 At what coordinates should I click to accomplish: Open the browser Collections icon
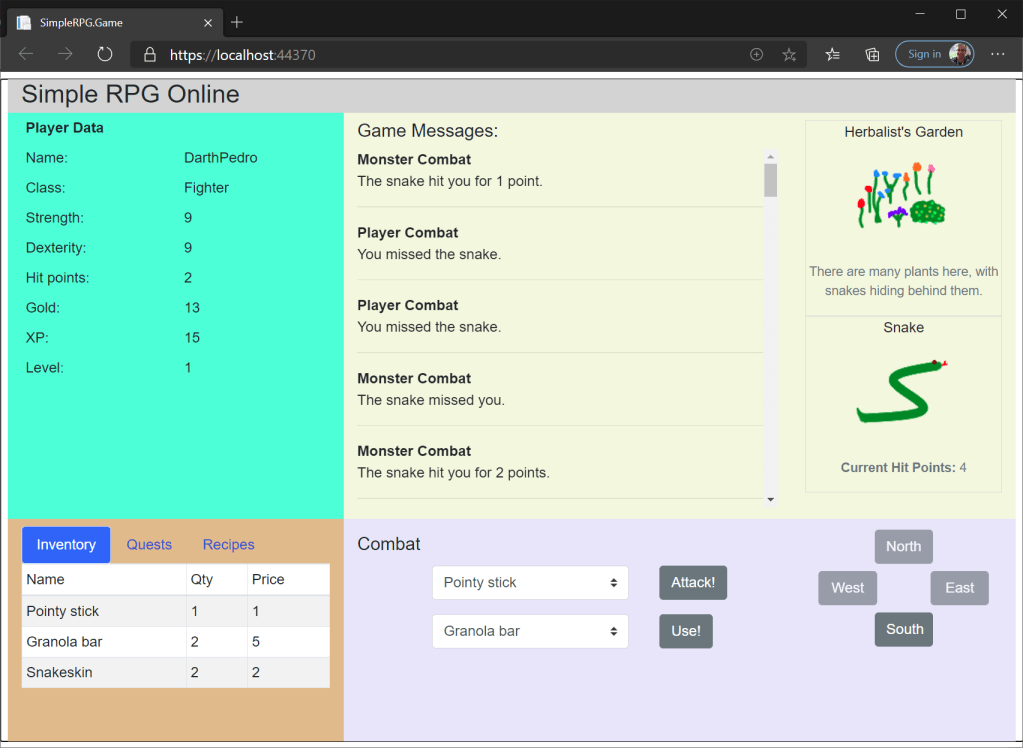tap(872, 55)
